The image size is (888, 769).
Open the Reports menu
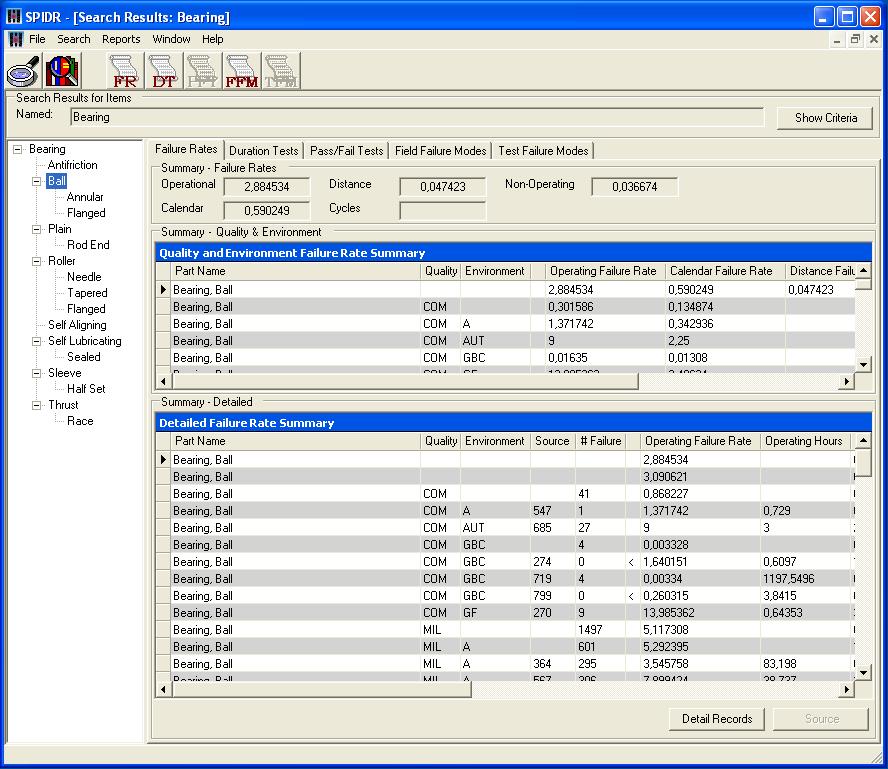121,39
